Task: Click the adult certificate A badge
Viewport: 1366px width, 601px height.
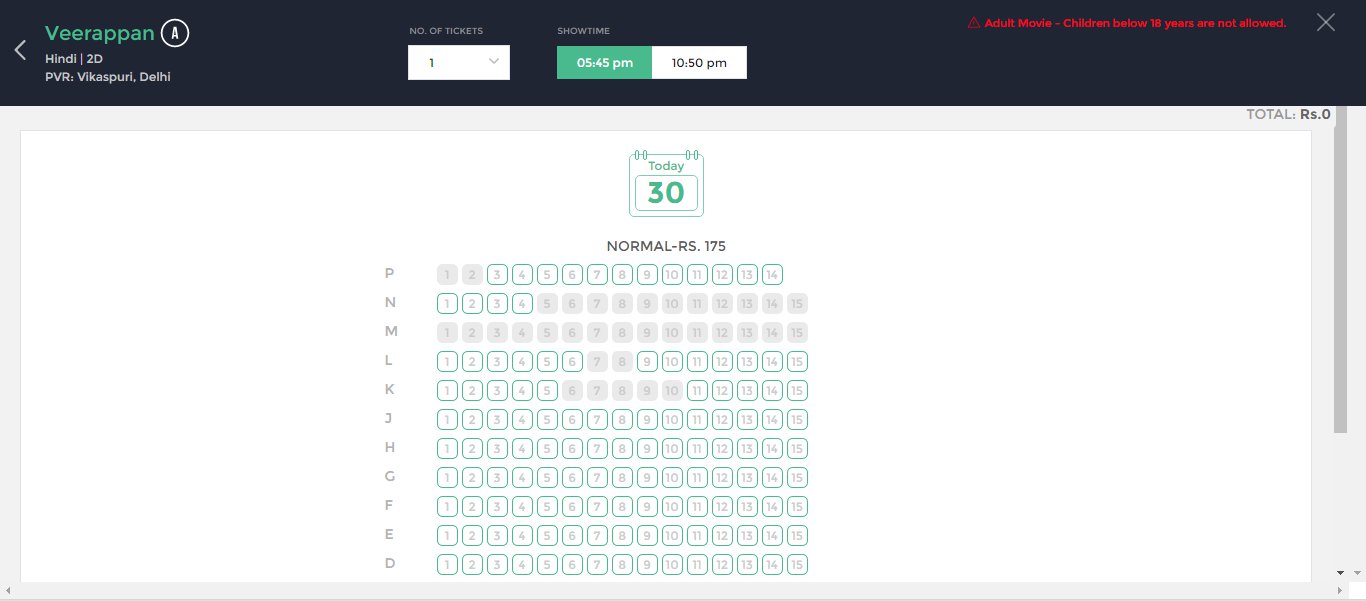Action: (175, 34)
